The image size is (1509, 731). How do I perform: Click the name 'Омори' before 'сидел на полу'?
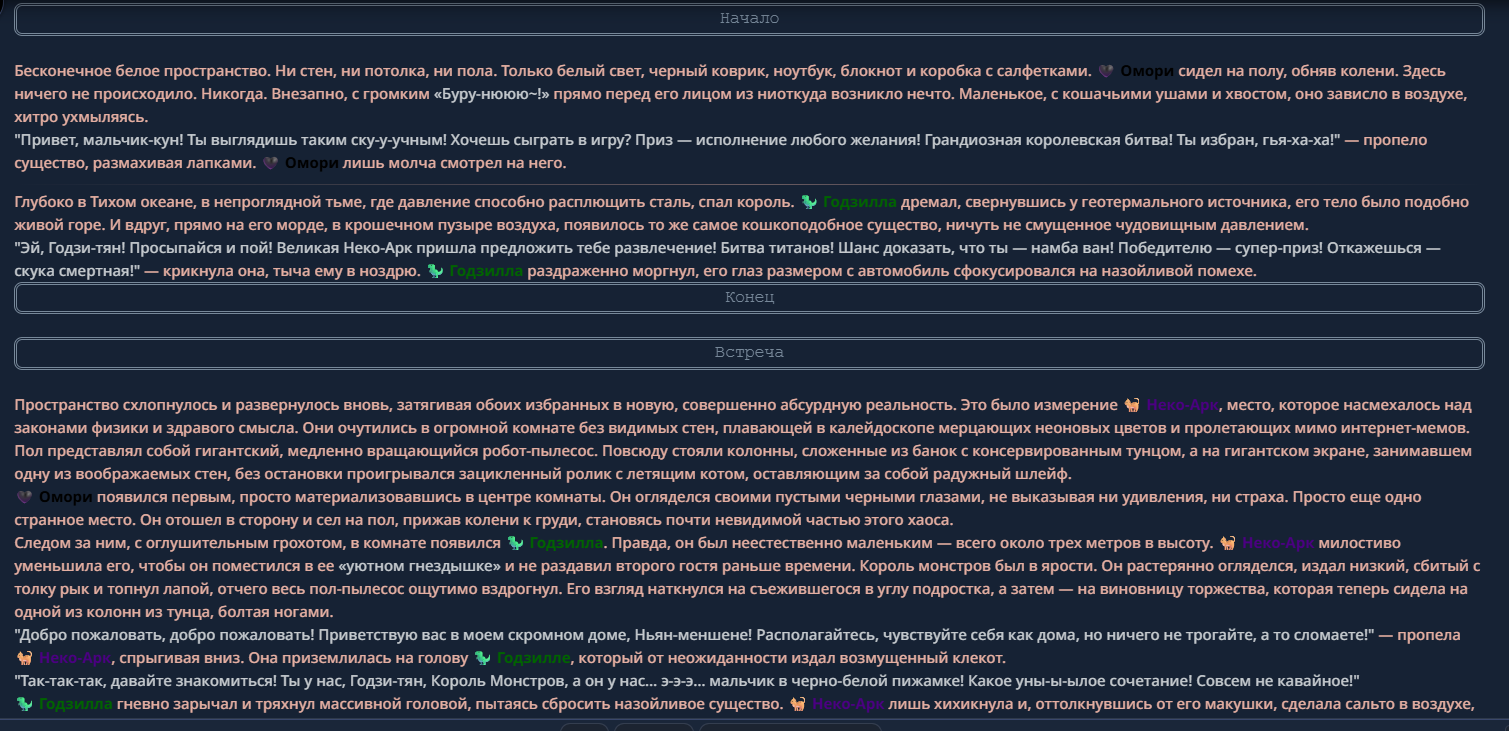1147,71
